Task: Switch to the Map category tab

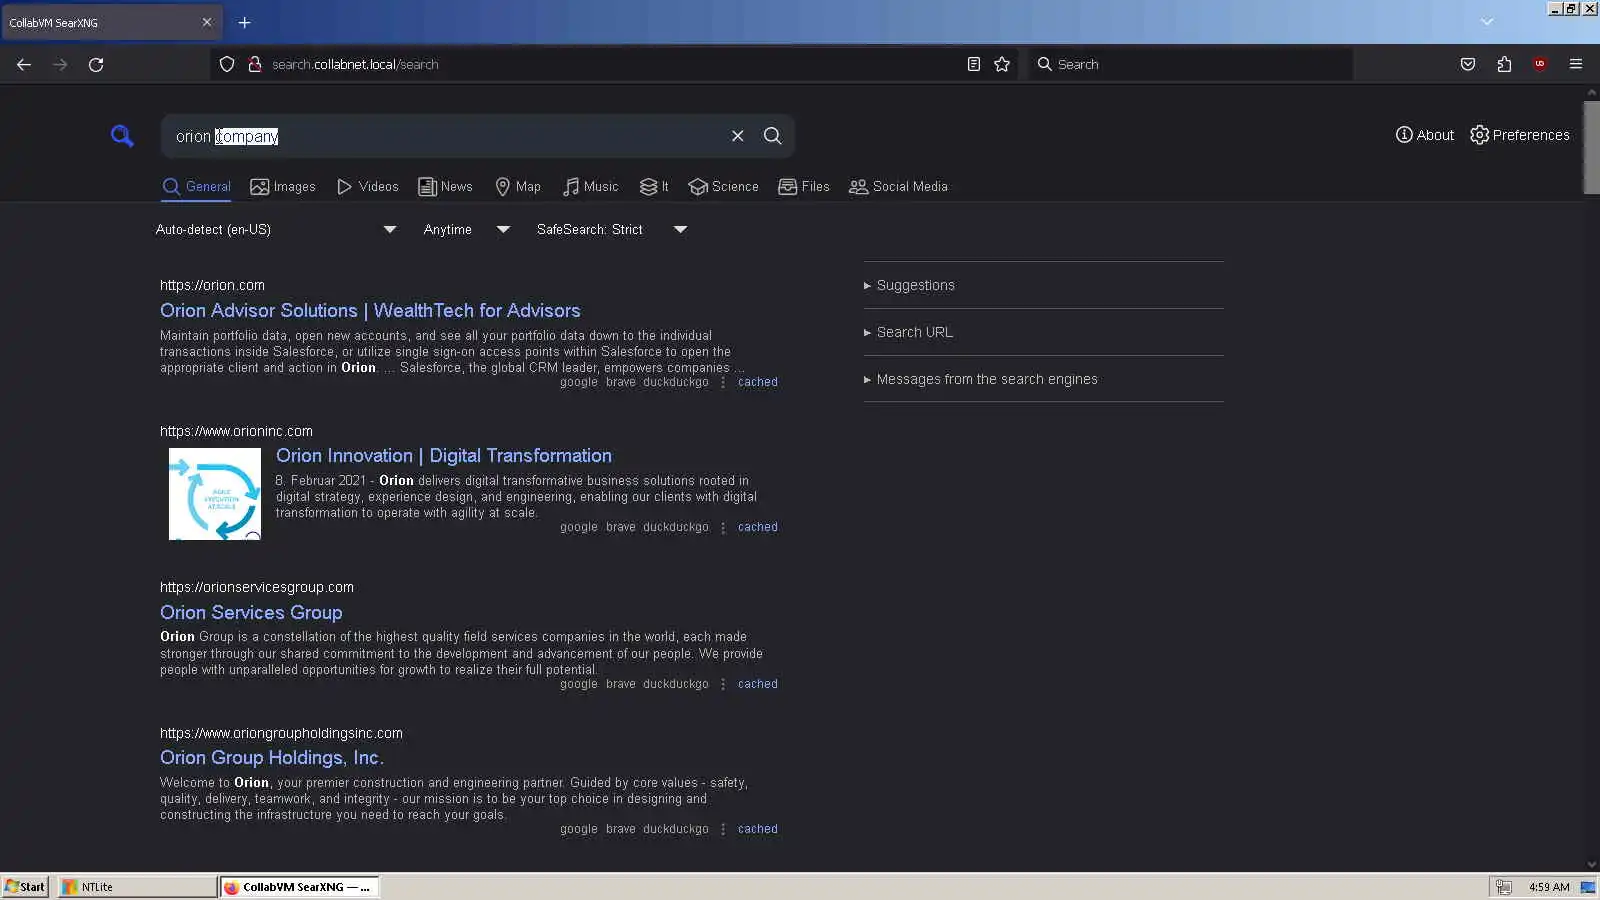Action: (x=518, y=187)
